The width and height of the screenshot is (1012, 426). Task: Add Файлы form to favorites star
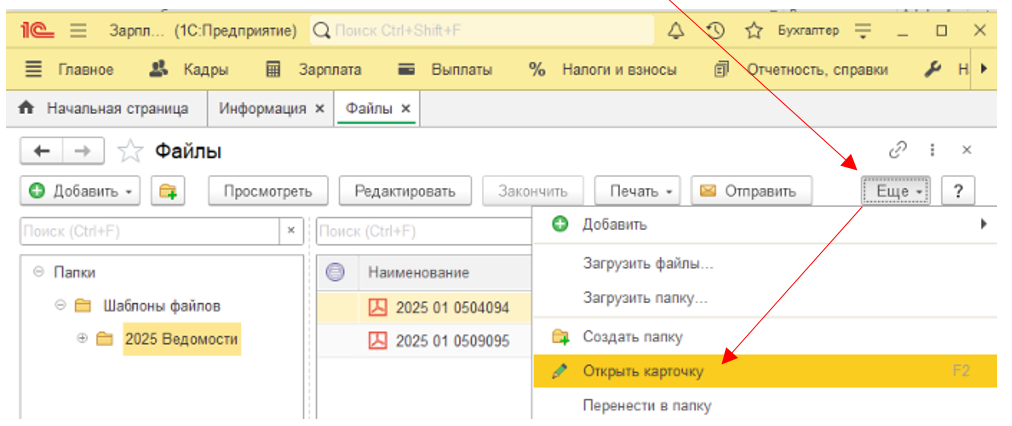point(130,152)
